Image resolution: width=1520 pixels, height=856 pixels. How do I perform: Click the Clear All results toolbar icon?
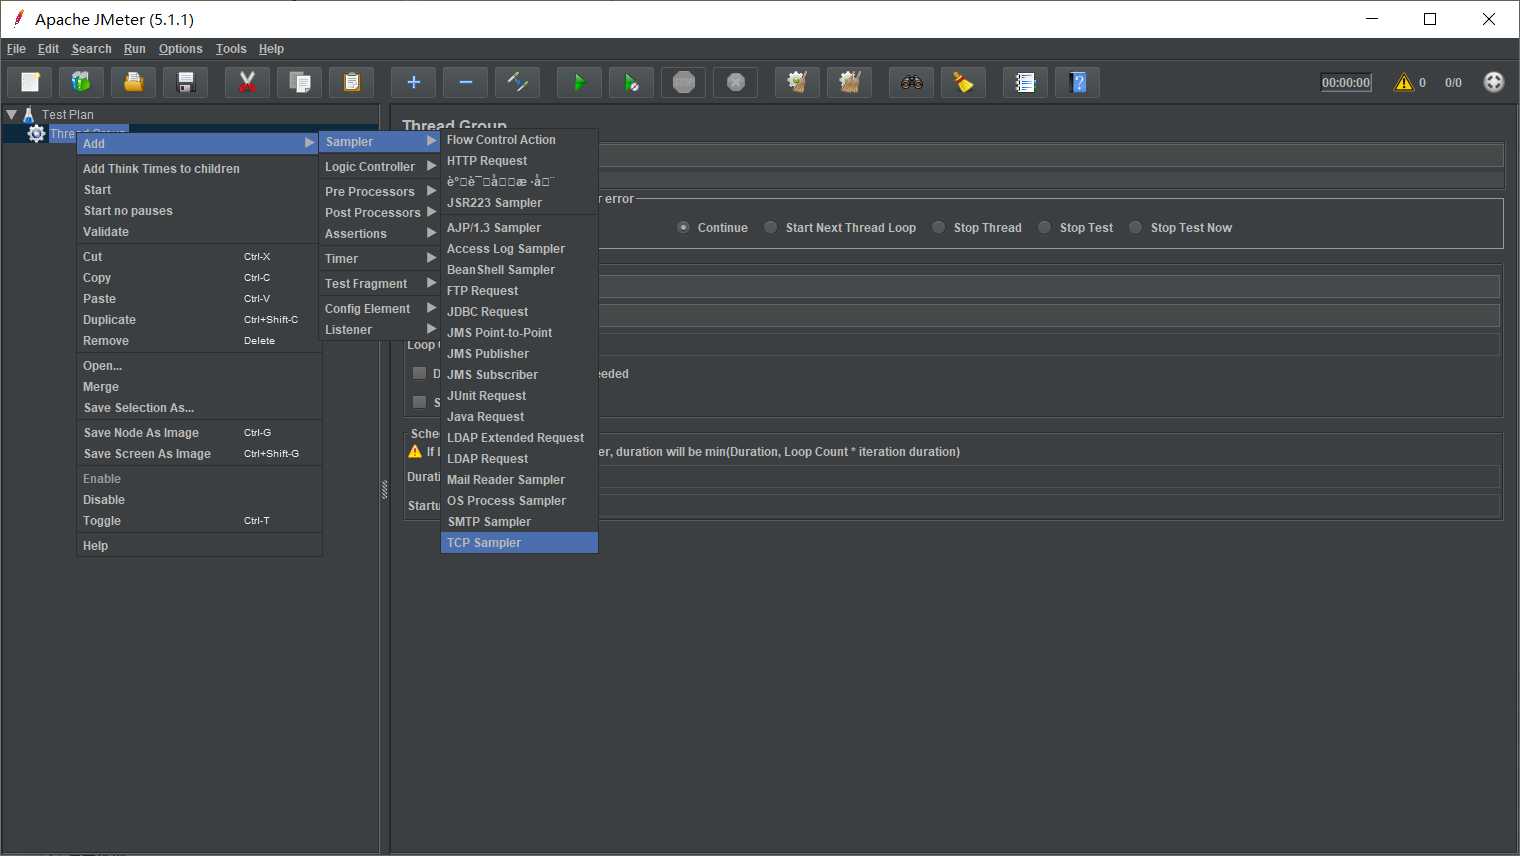(850, 82)
